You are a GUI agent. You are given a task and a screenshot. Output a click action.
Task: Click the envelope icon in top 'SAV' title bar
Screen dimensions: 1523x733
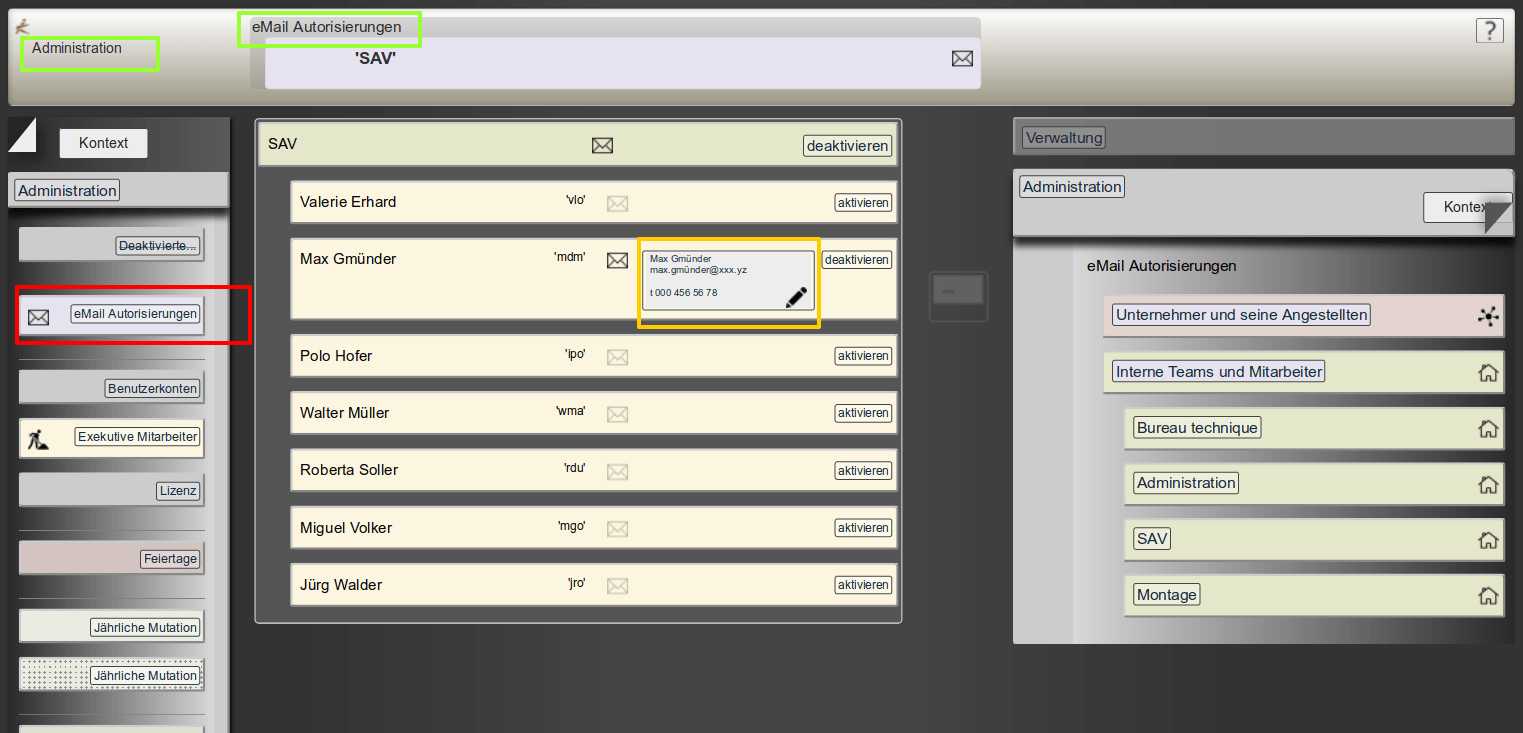pyautogui.click(x=961, y=59)
